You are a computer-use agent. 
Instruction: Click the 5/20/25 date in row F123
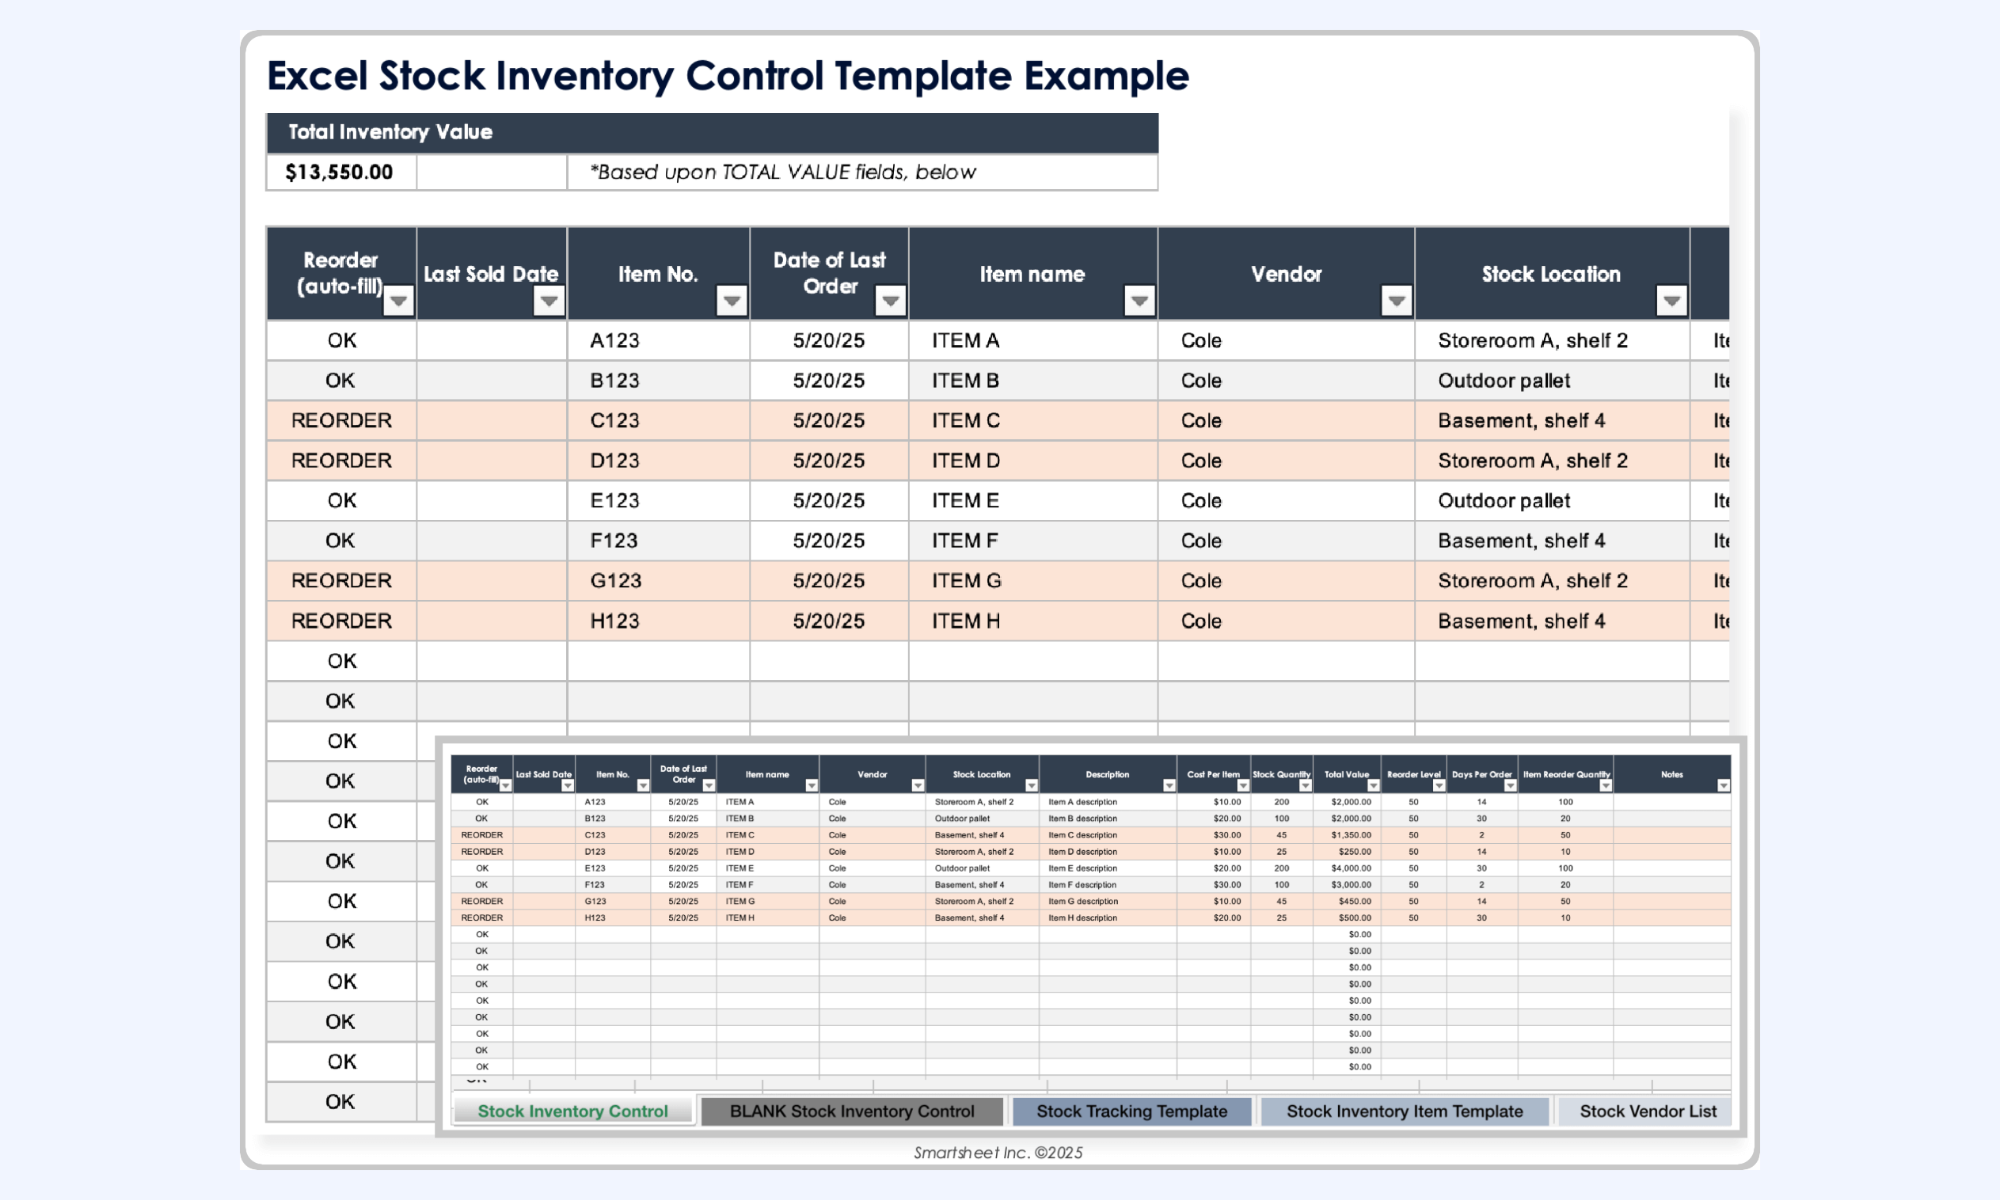tap(829, 540)
